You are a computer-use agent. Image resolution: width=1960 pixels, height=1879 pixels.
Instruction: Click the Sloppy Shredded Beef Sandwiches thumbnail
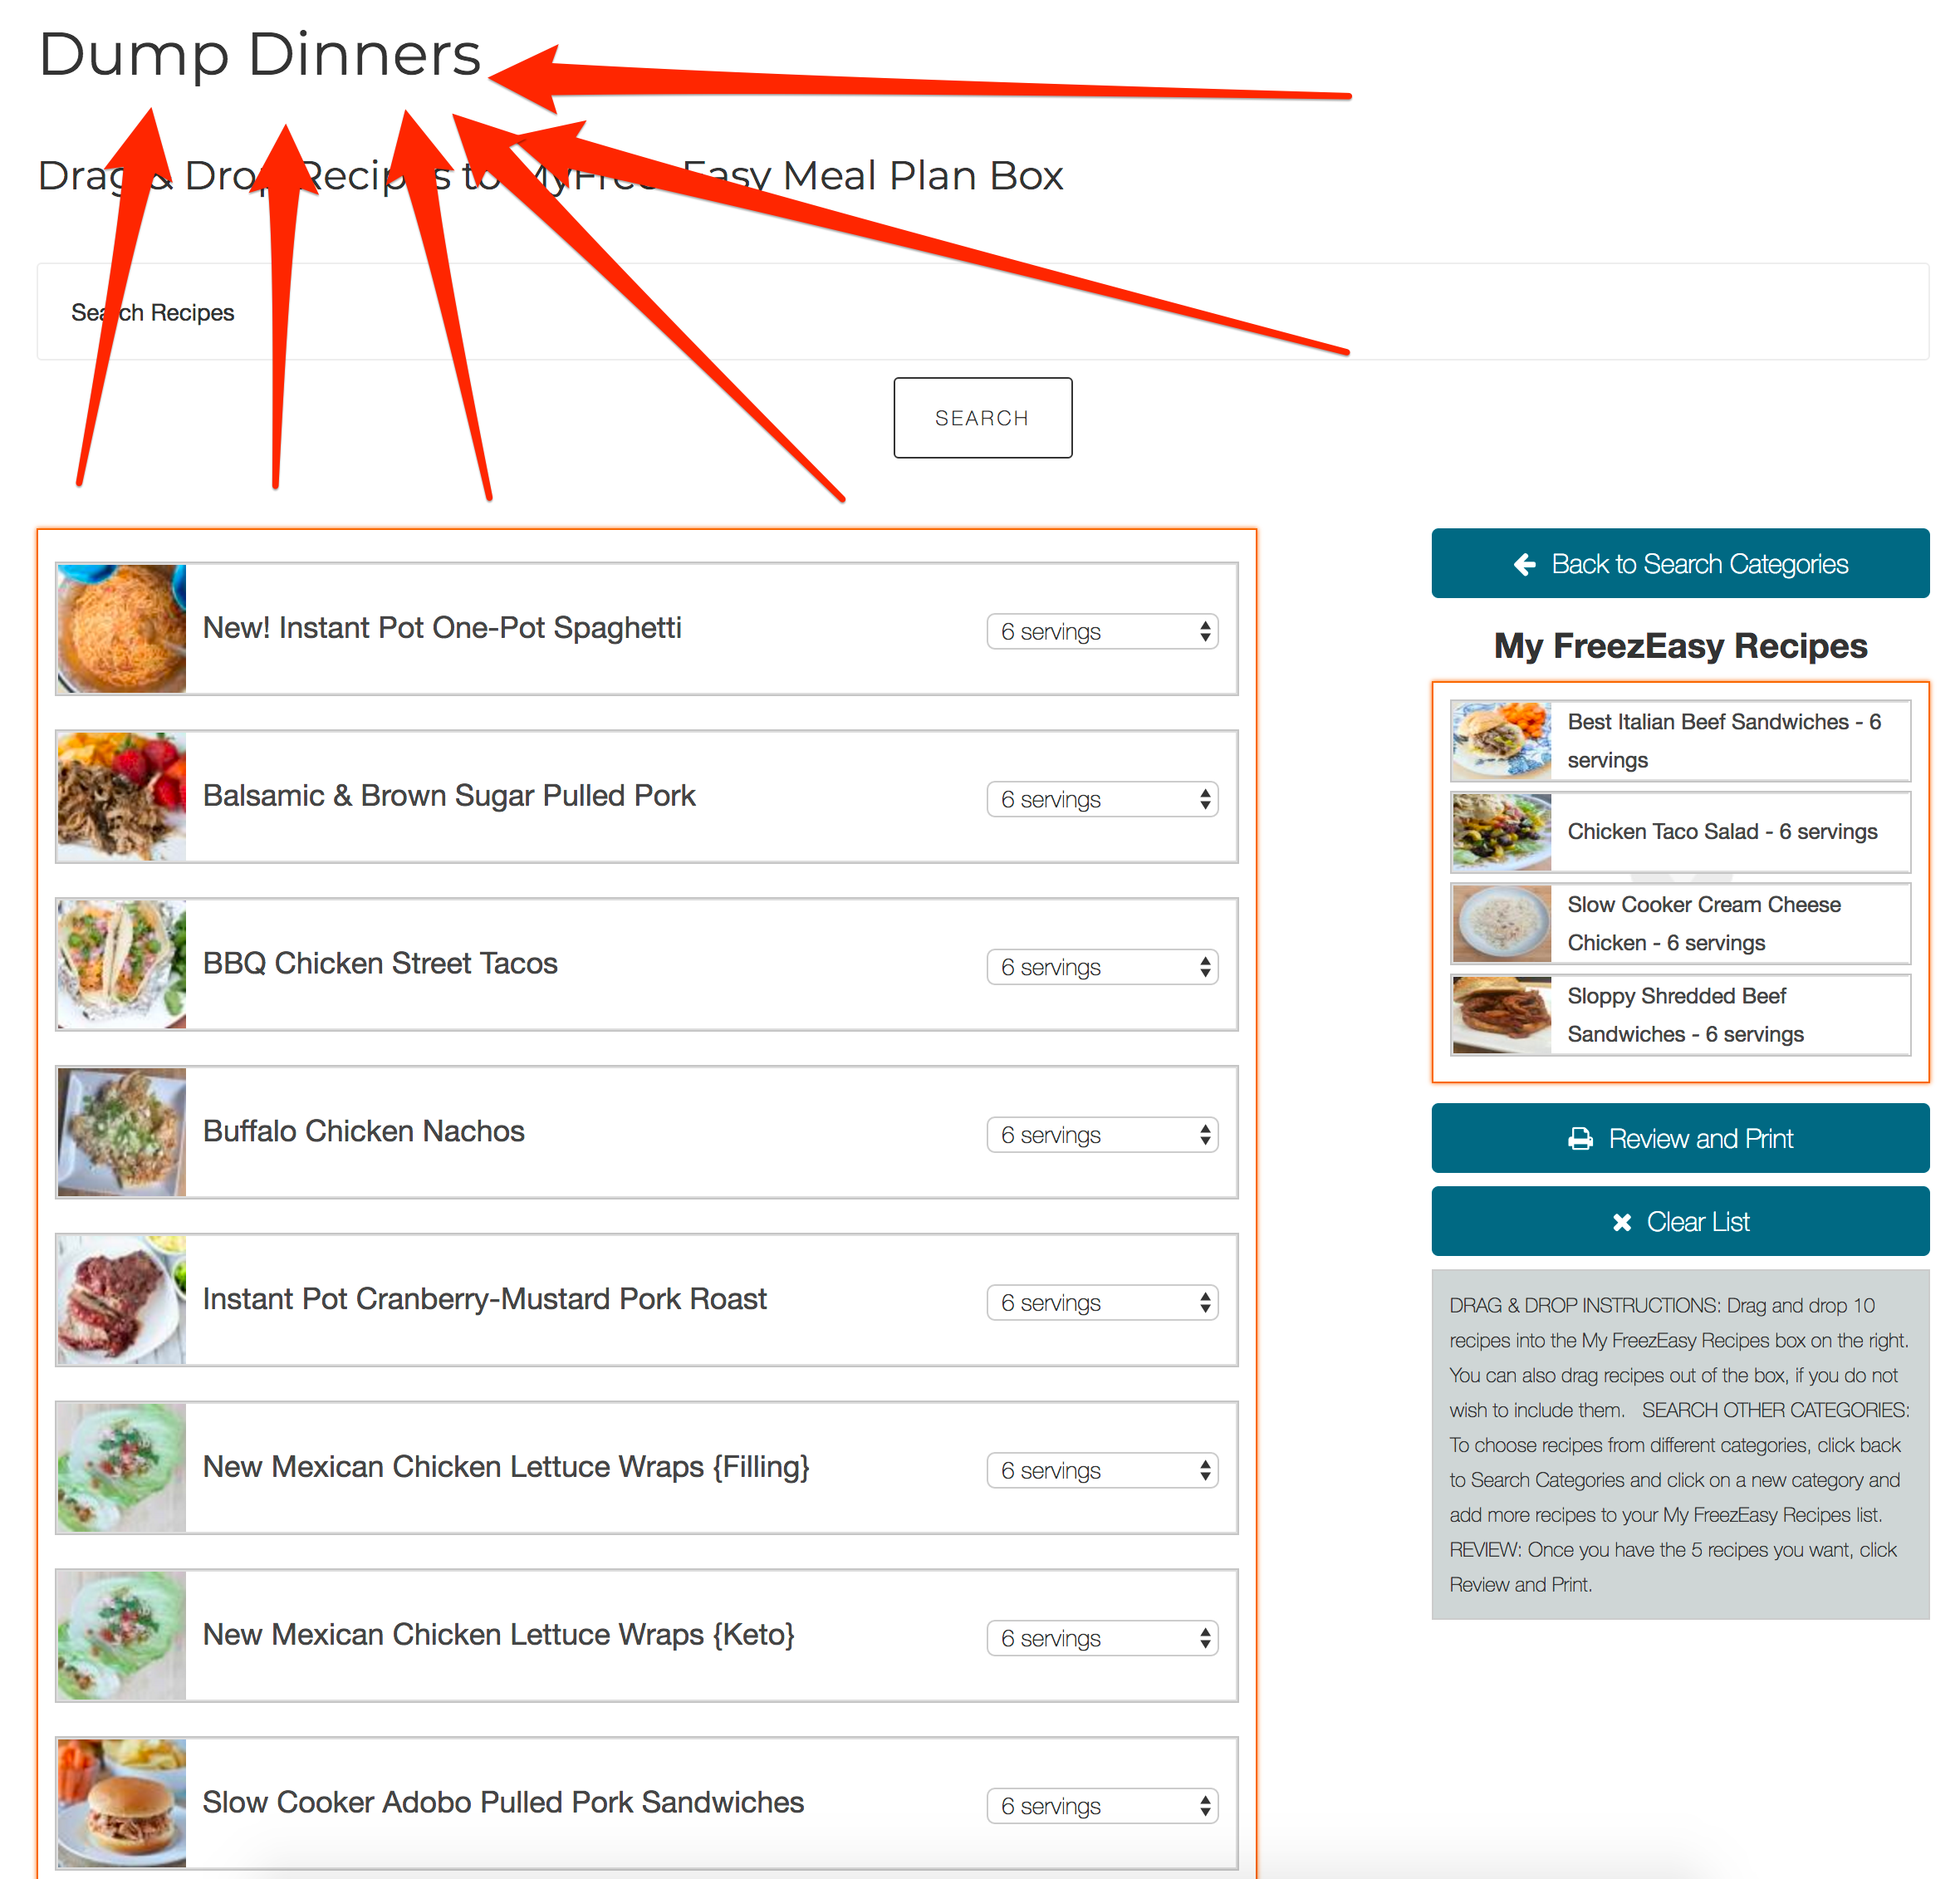click(x=1502, y=1015)
